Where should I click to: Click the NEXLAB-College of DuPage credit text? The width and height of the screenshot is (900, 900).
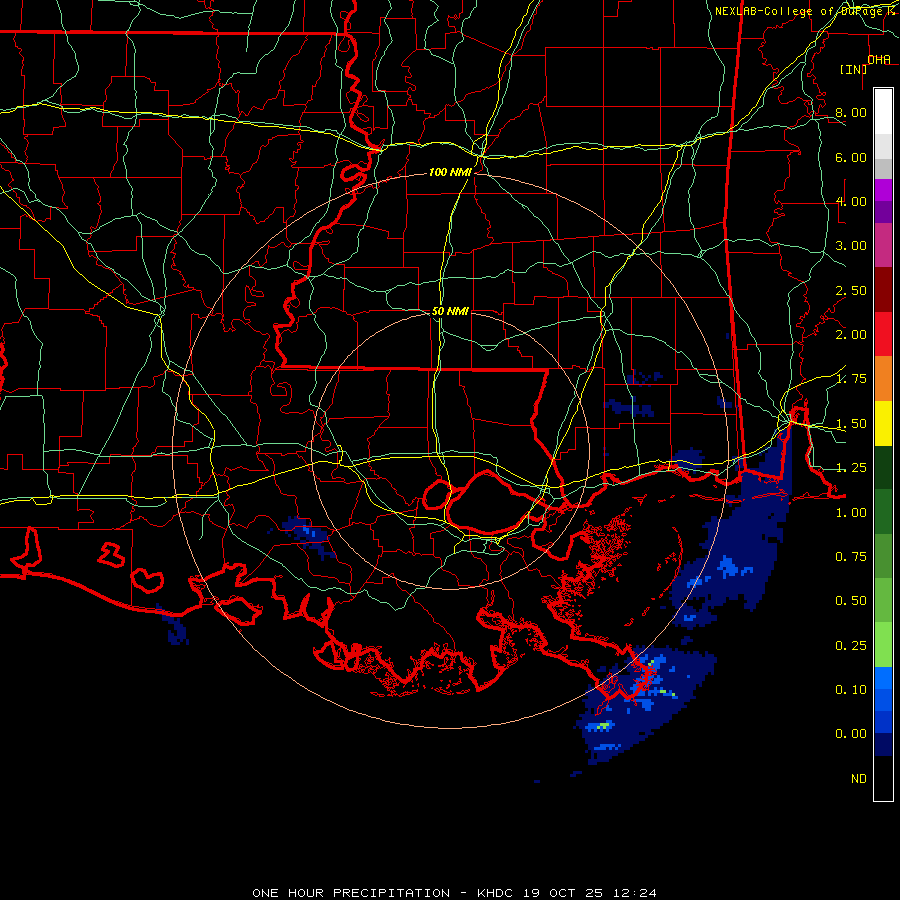click(806, 11)
